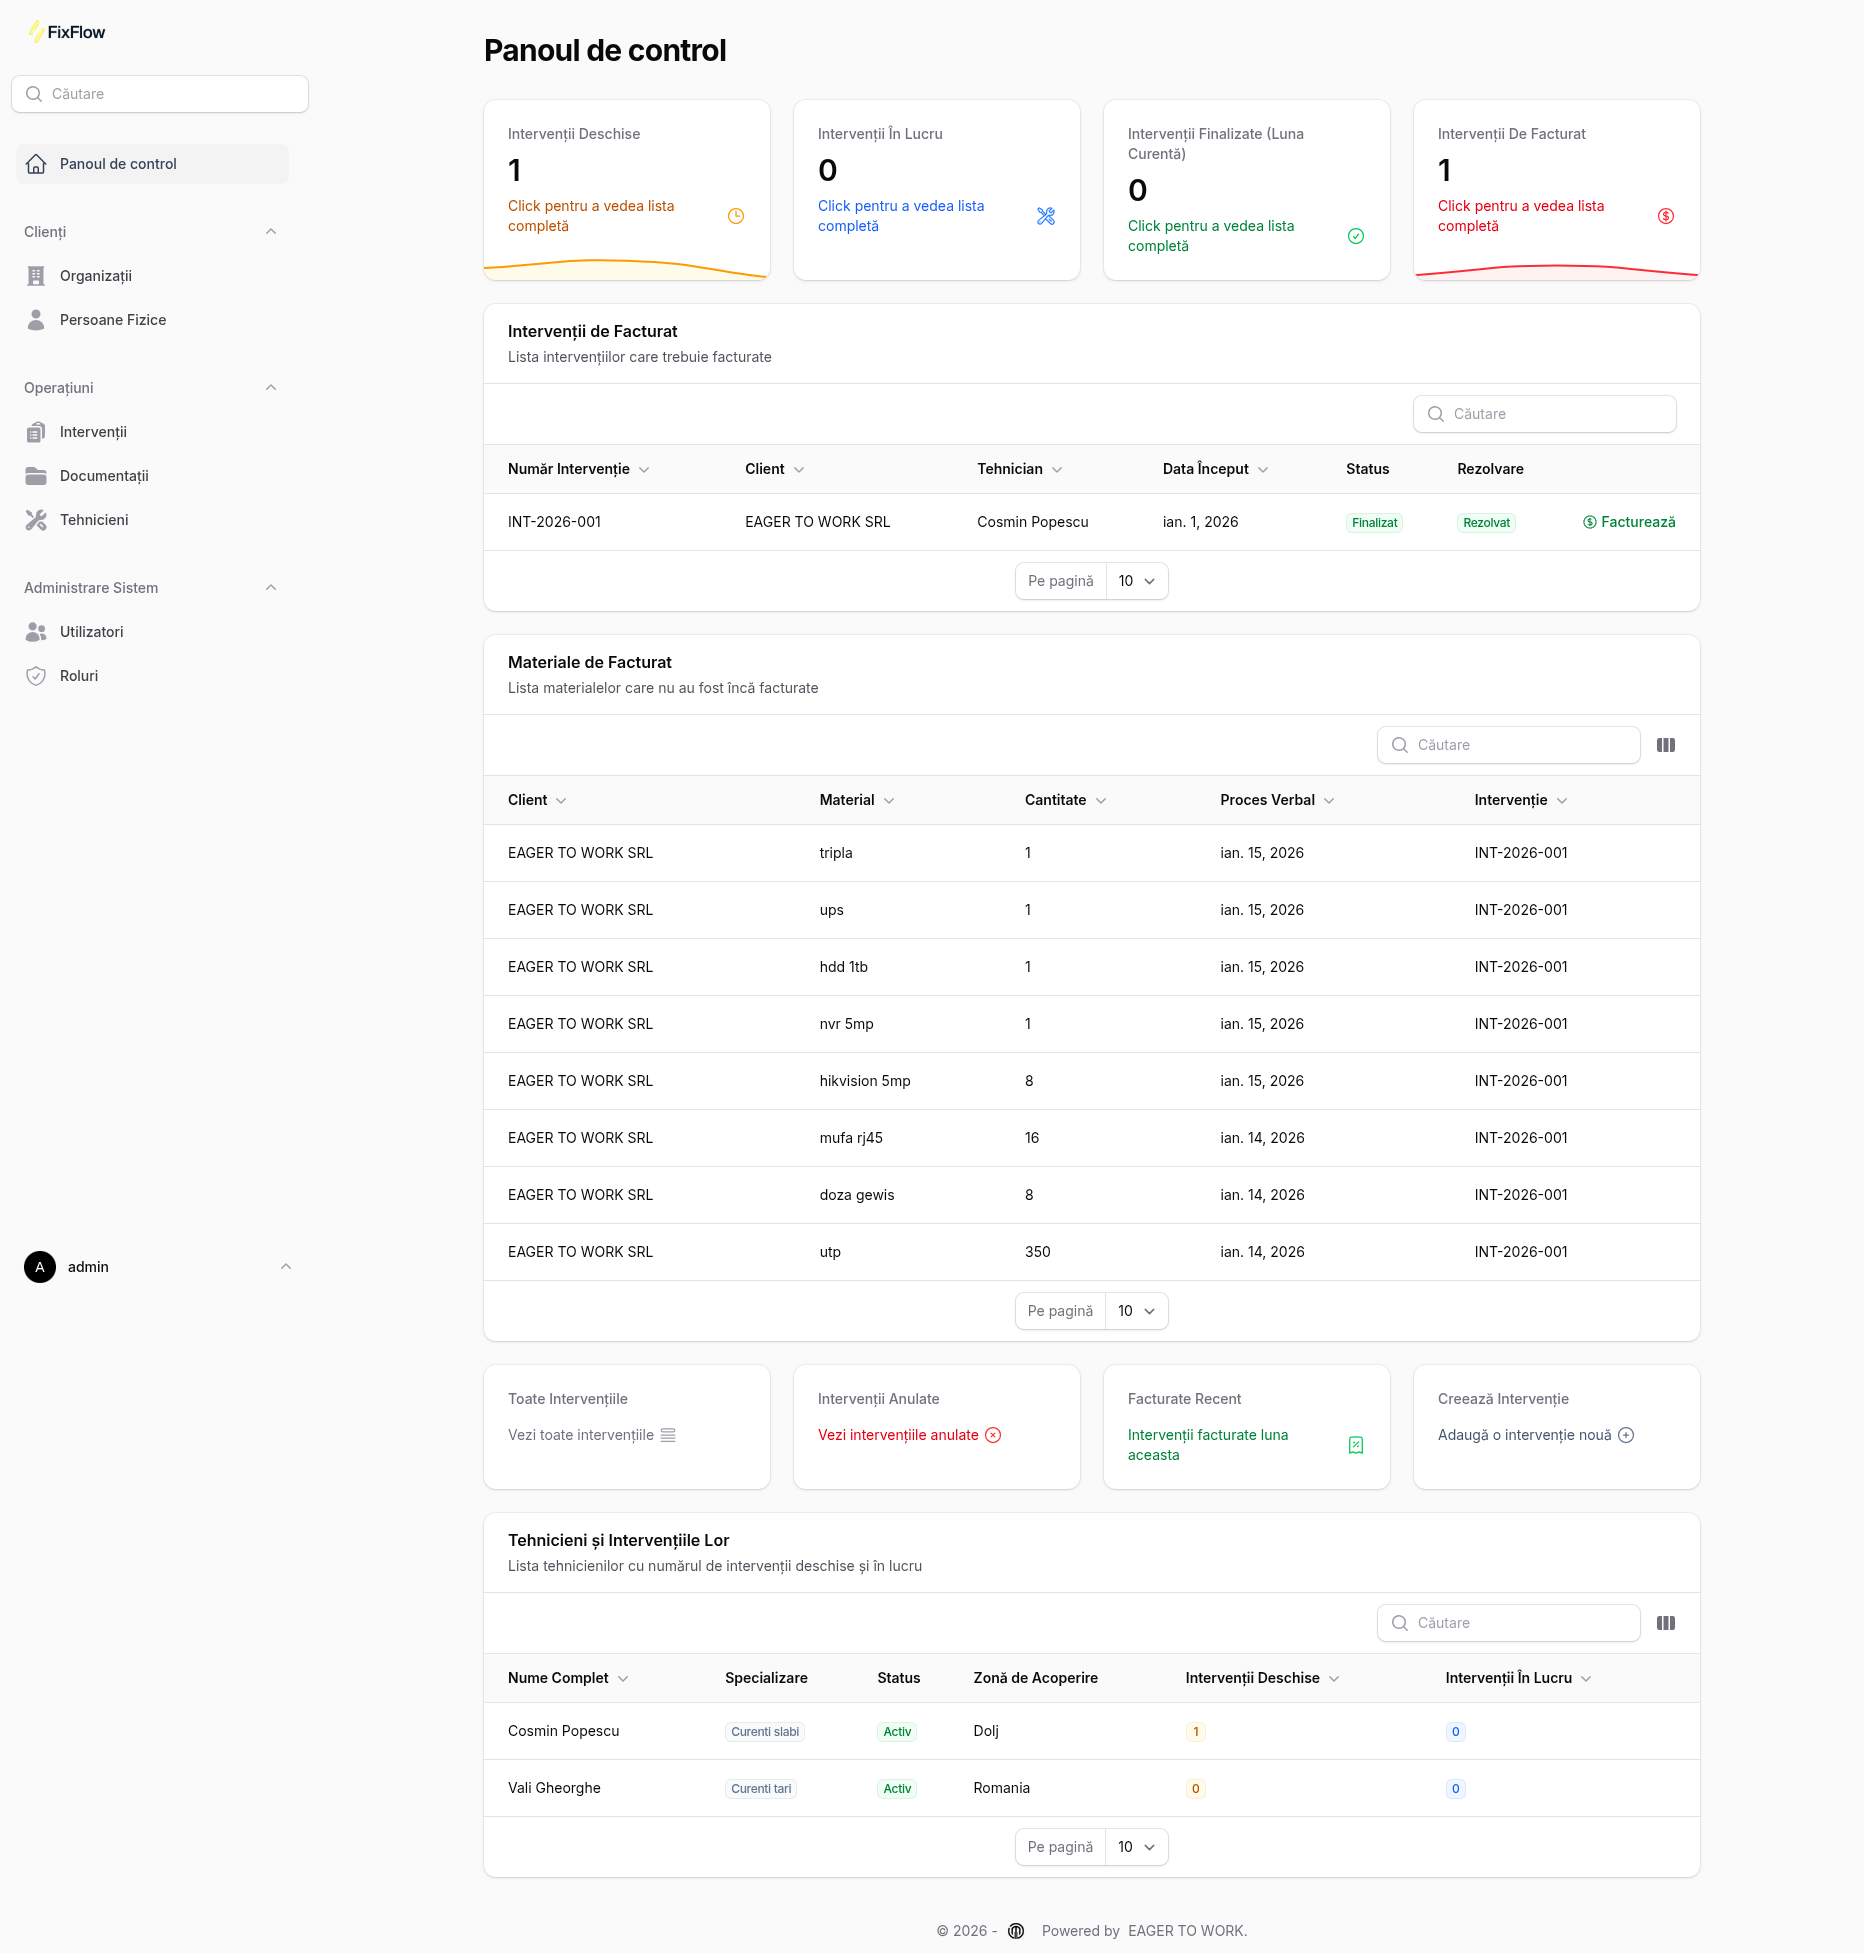Collapse the Clienți sidebar section
Image resolution: width=1864 pixels, height=1953 pixels.
tap(271, 232)
